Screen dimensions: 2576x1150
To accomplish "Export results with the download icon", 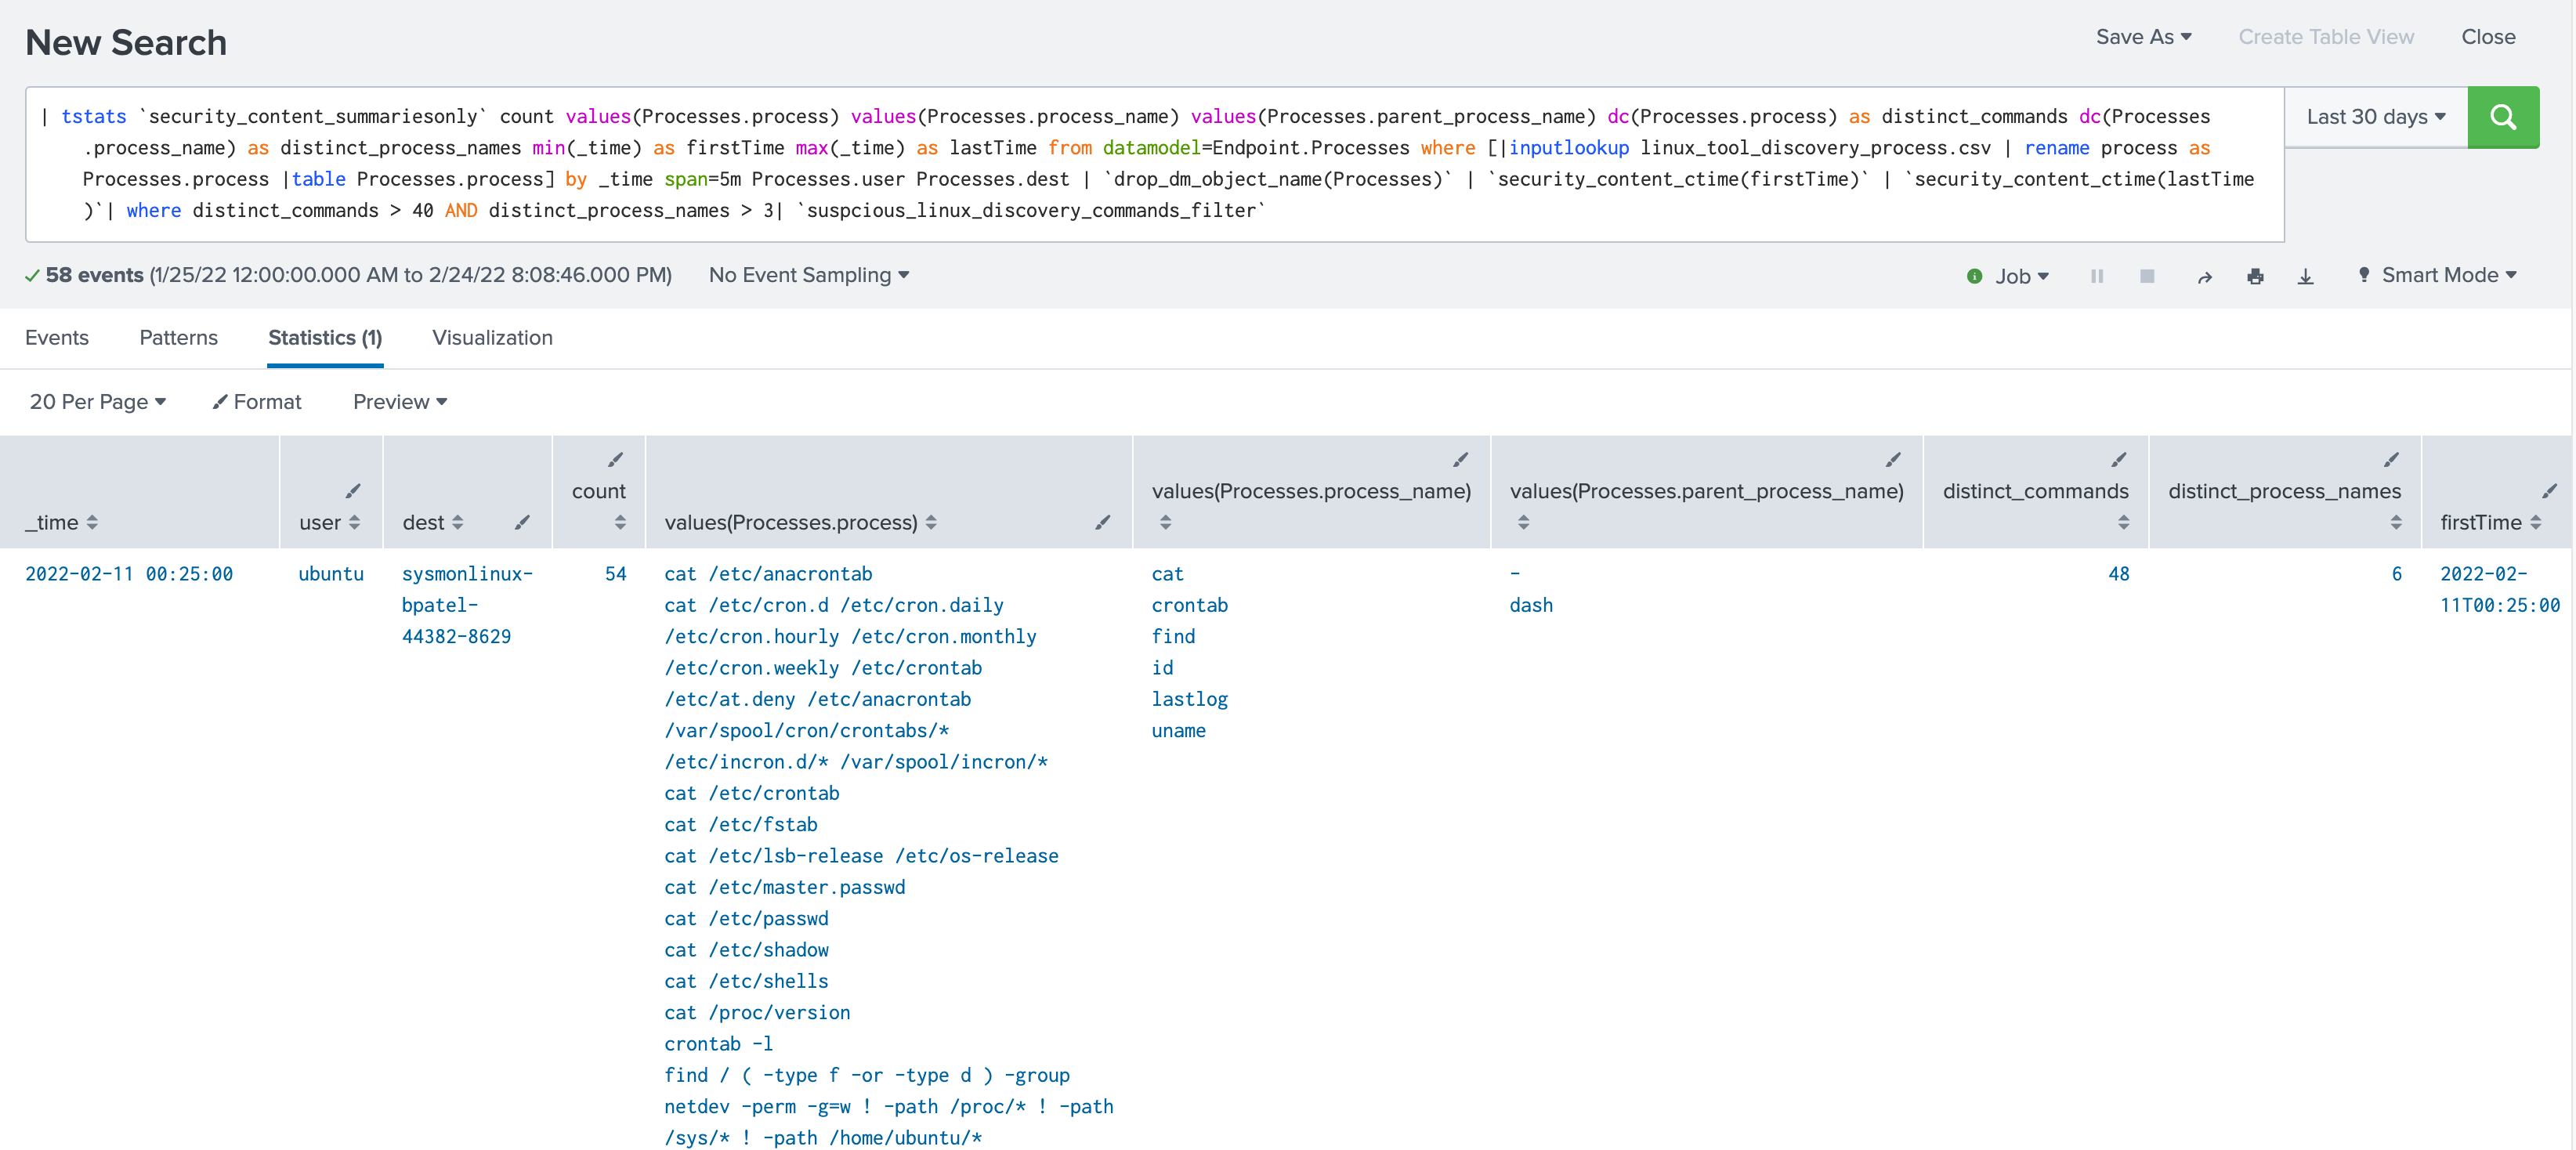I will click(2305, 277).
